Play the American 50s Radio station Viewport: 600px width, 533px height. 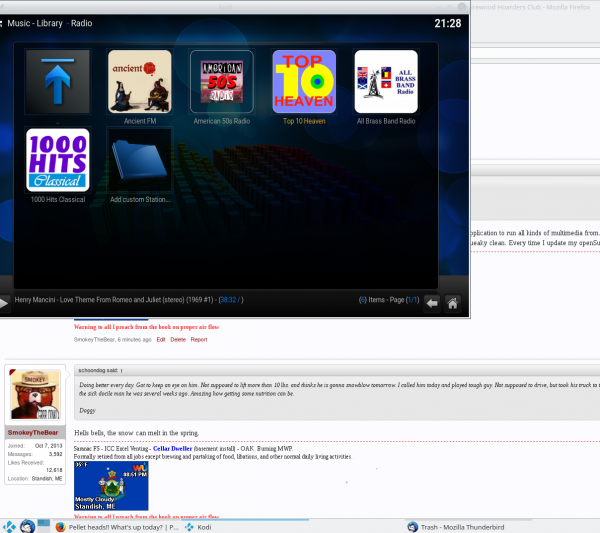click(x=221, y=81)
